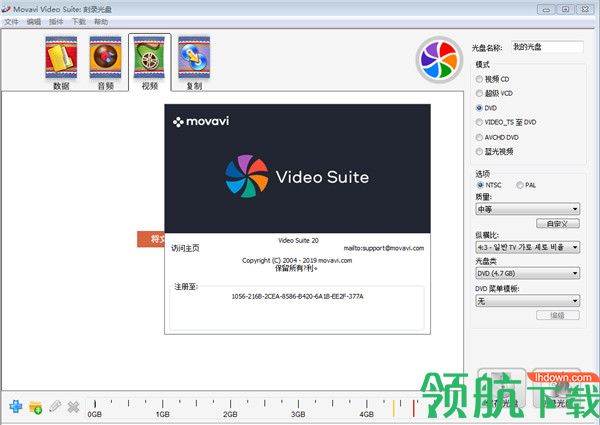
Task: Open the 编辑 menu
Action: (34, 22)
